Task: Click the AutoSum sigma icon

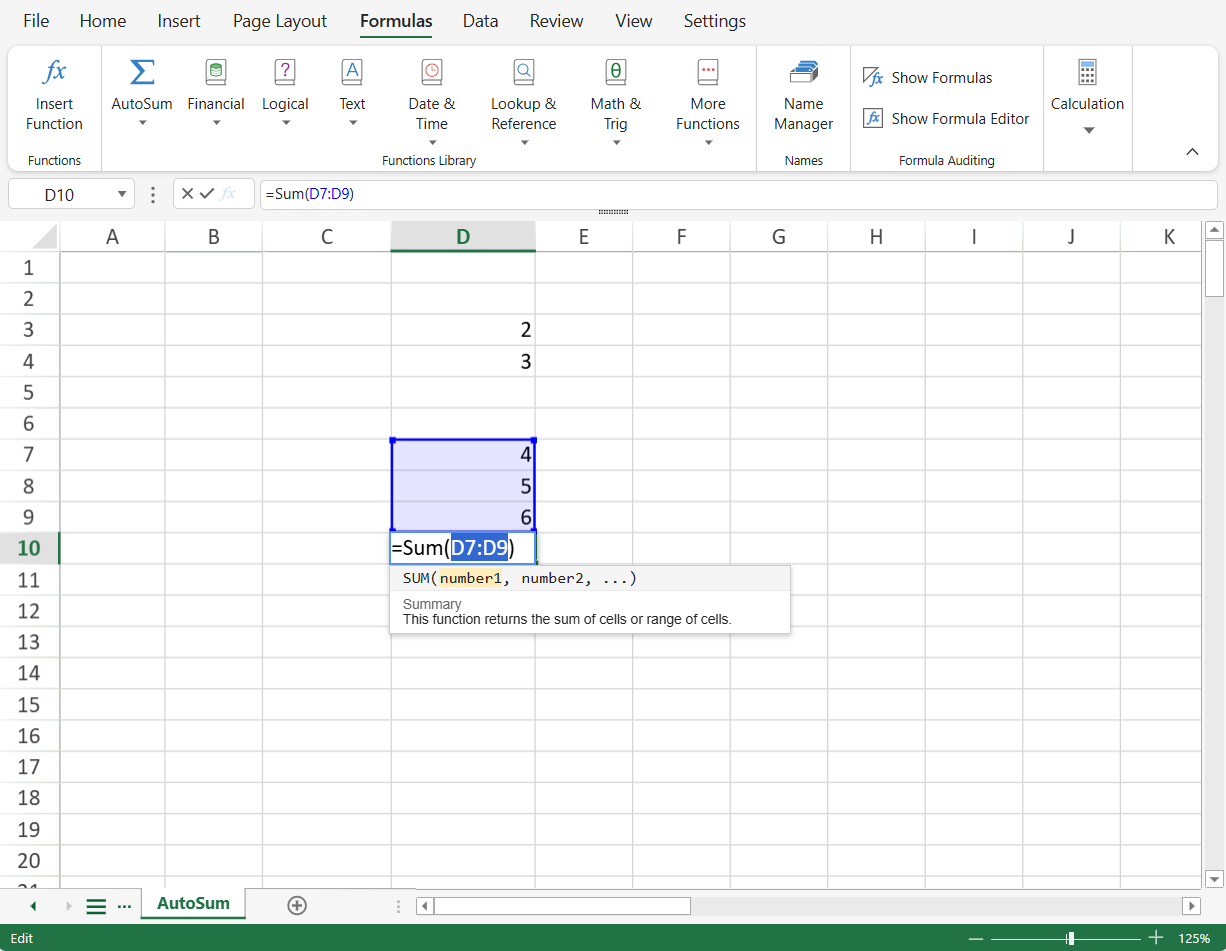Action: point(142,72)
